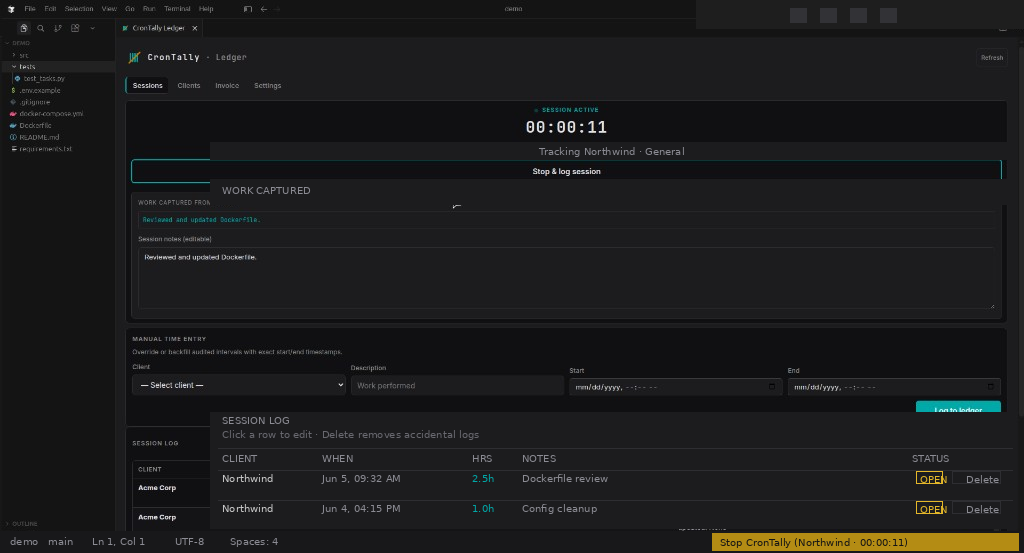Open the Edit menu
The image size is (1024, 553).
[50, 9]
